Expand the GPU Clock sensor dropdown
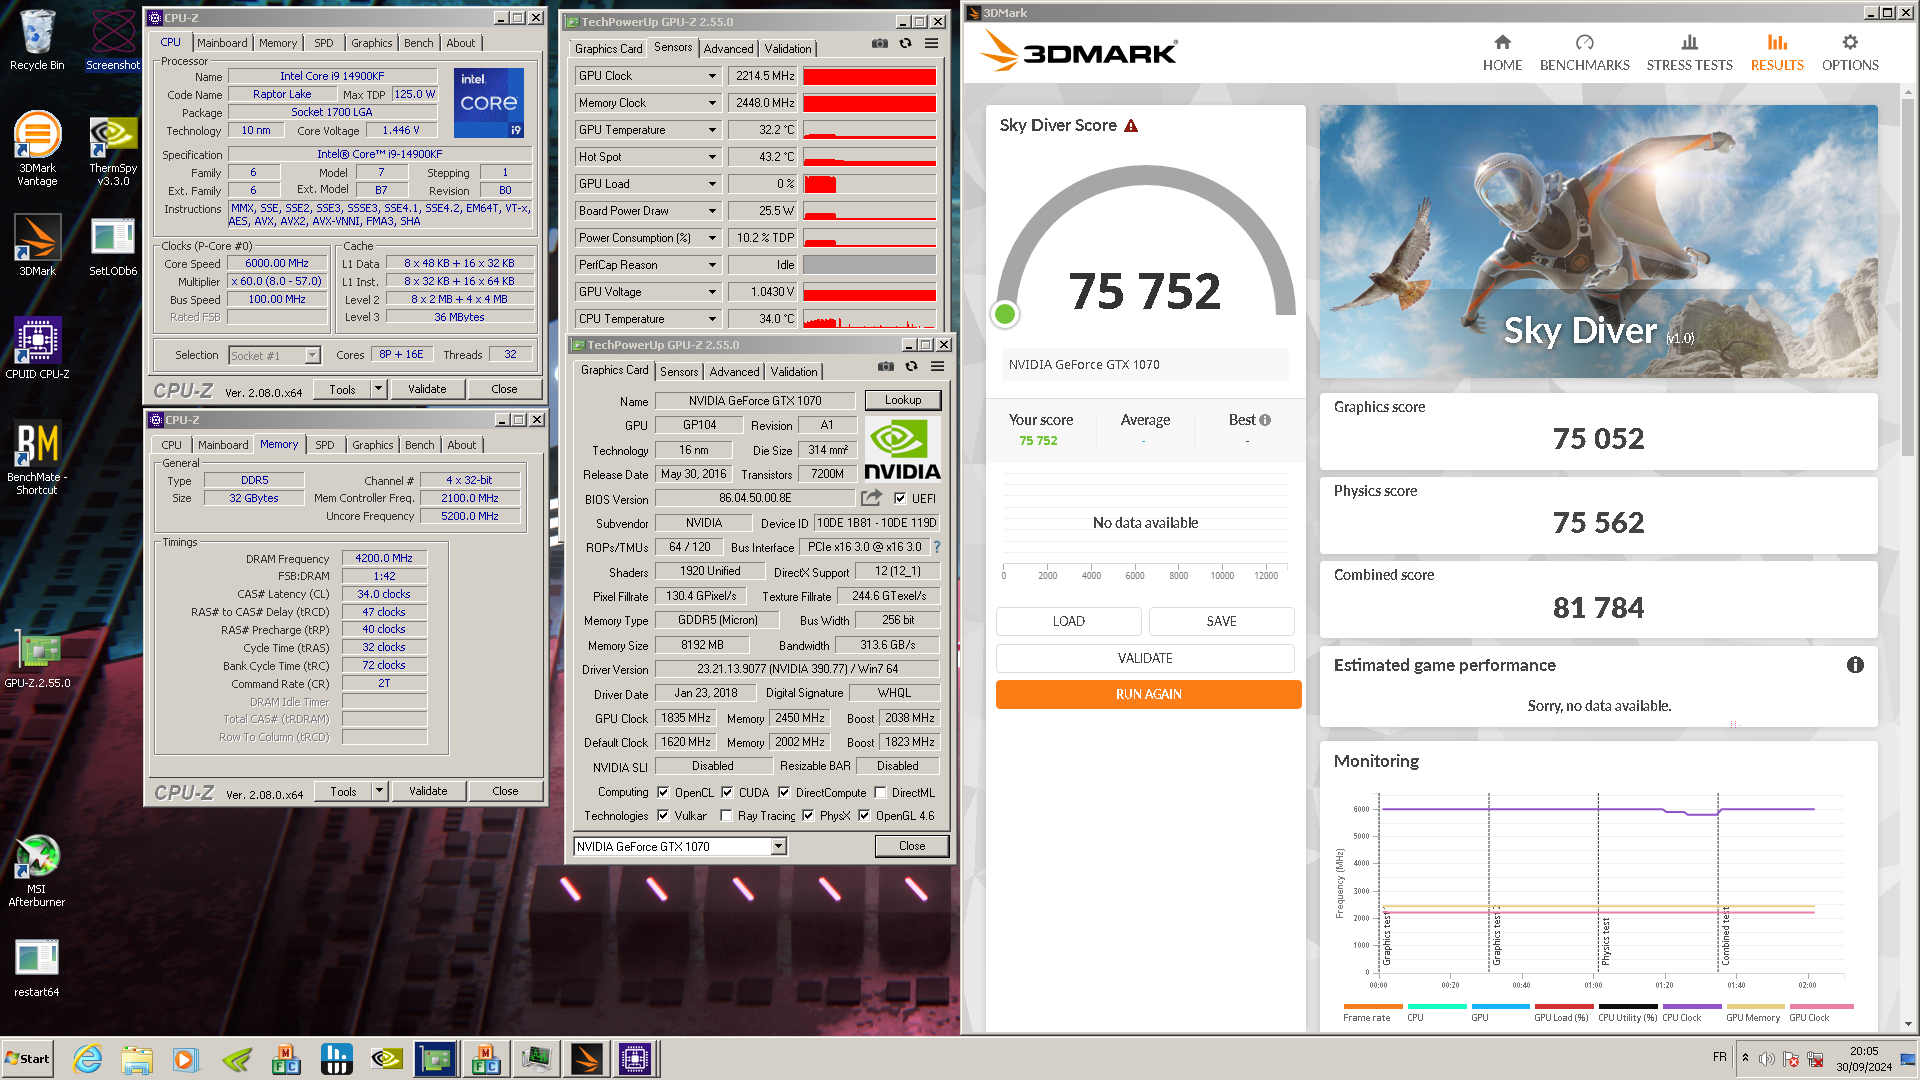This screenshot has width=1920, height=1080. pos(712,76)
